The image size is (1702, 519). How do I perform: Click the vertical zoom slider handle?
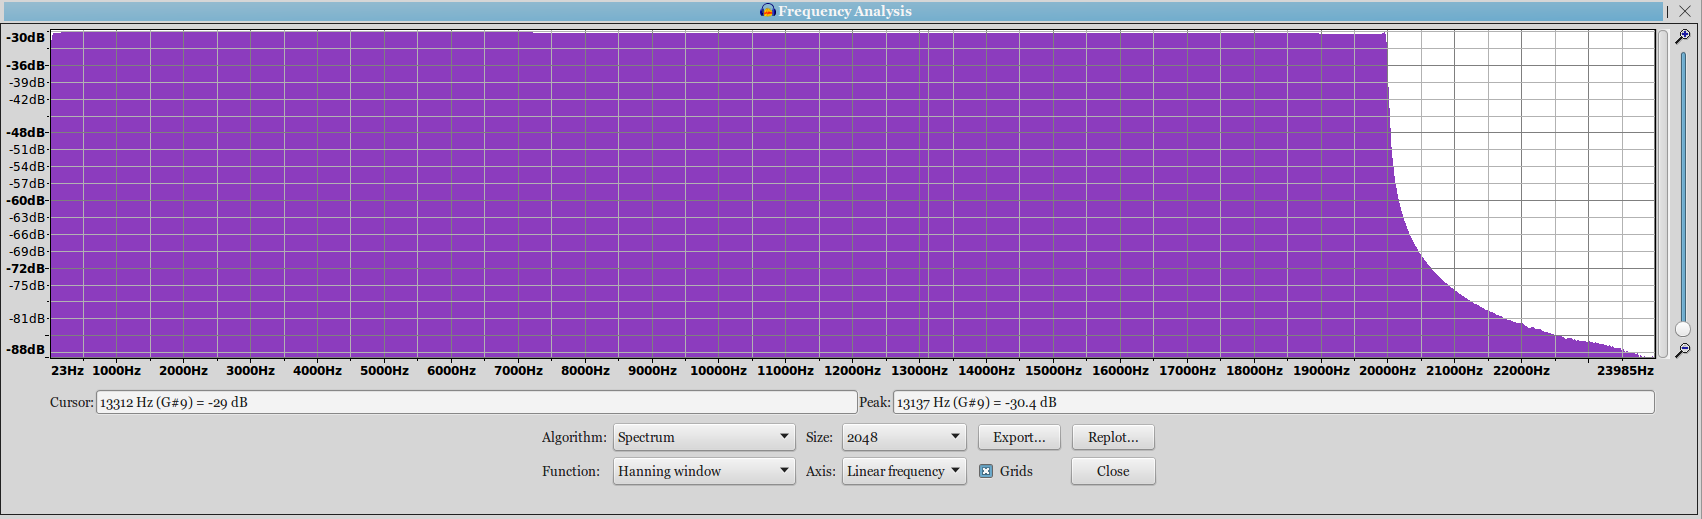pos(1683,329)
